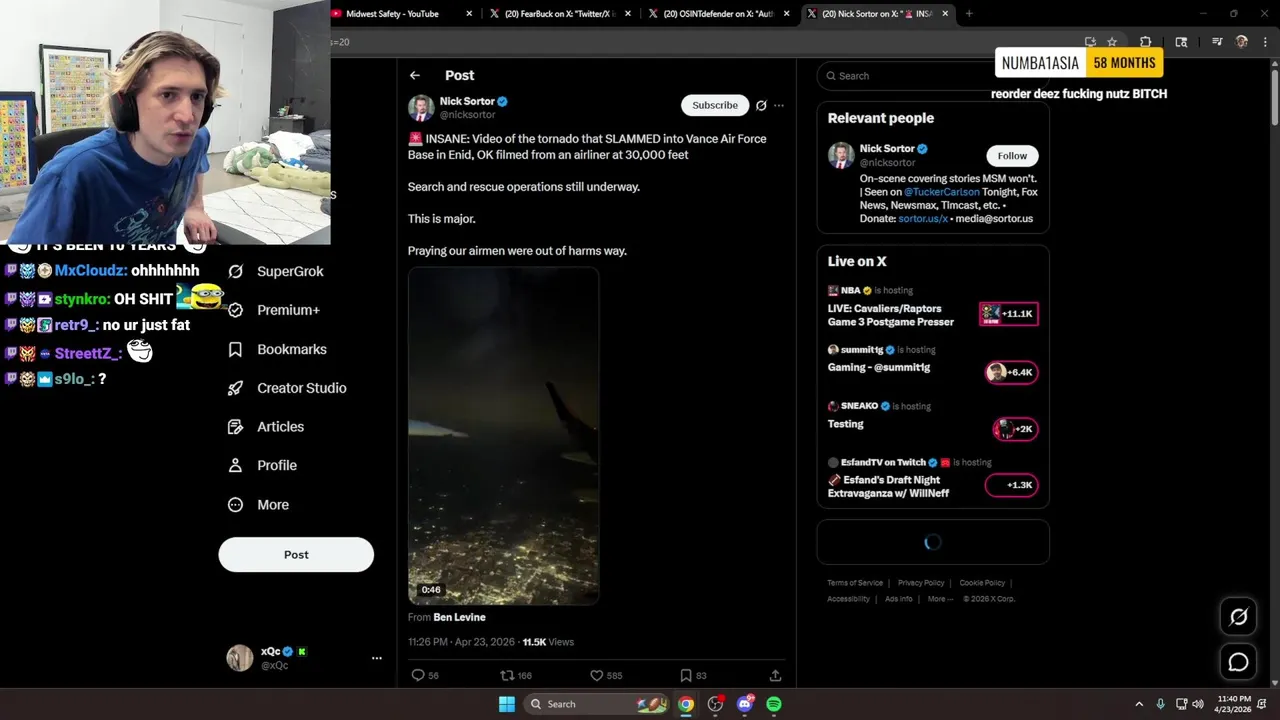
Task: Show hidden system tray icons
Action: [1139, 704]
